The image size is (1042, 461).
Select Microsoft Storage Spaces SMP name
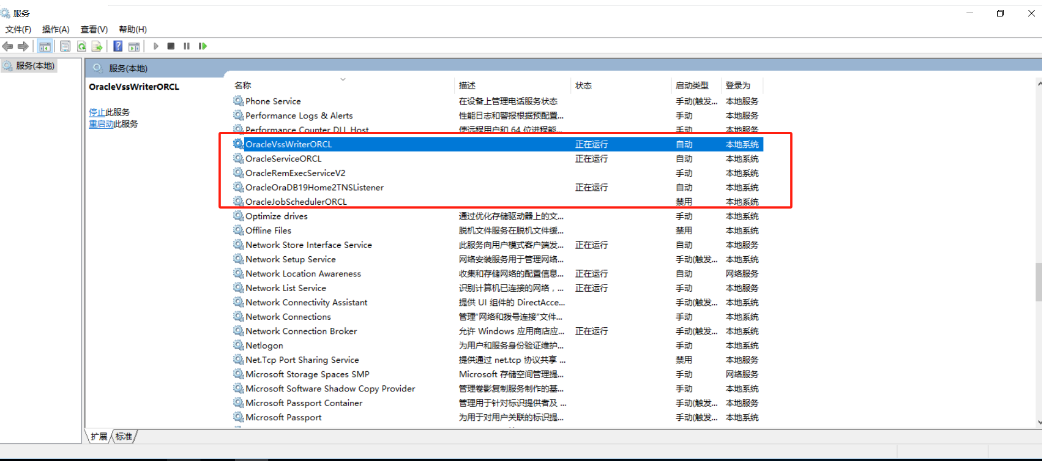[307, 374]
